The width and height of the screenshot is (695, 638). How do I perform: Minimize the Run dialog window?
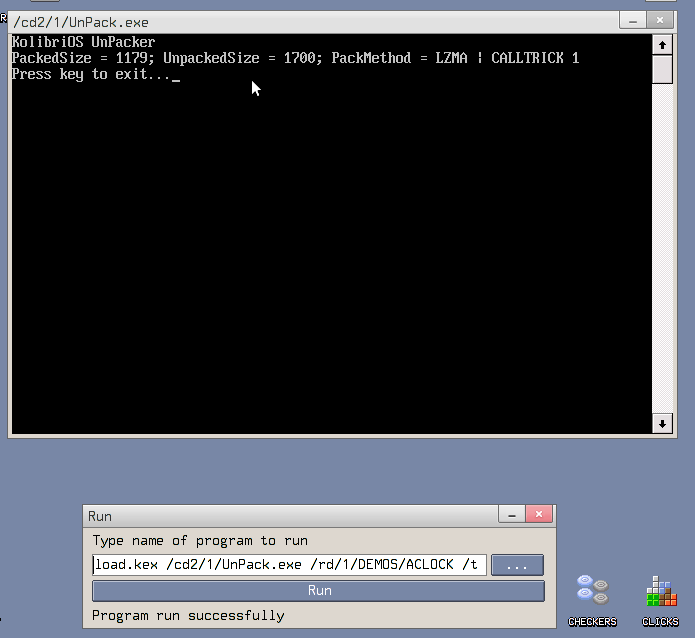(511, 515)
